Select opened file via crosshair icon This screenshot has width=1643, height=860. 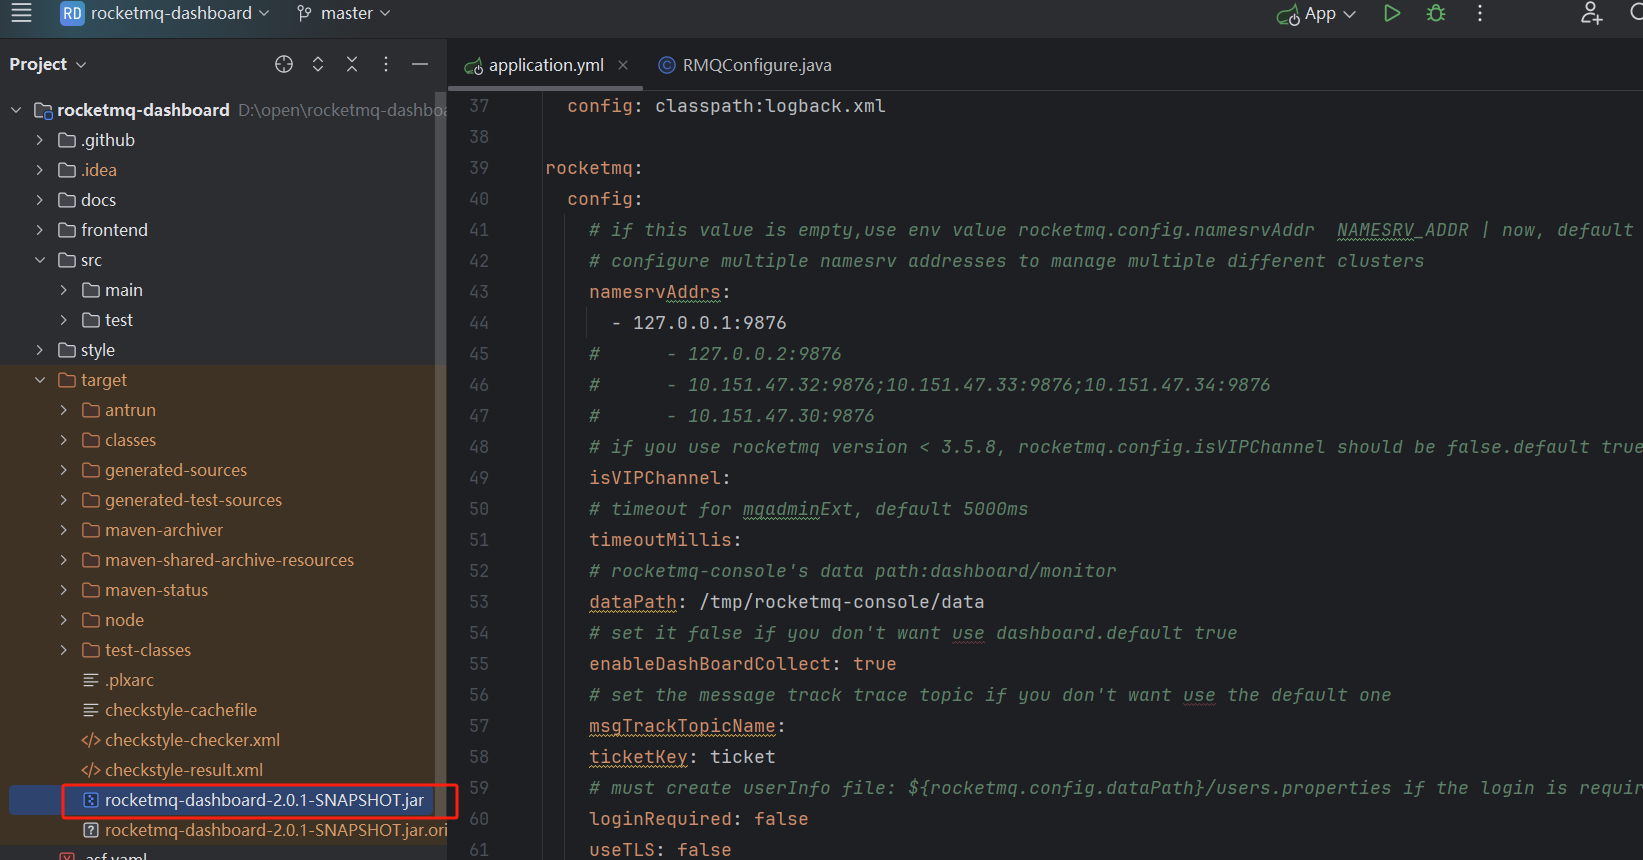pyautogui.click(x=284, y=64)
